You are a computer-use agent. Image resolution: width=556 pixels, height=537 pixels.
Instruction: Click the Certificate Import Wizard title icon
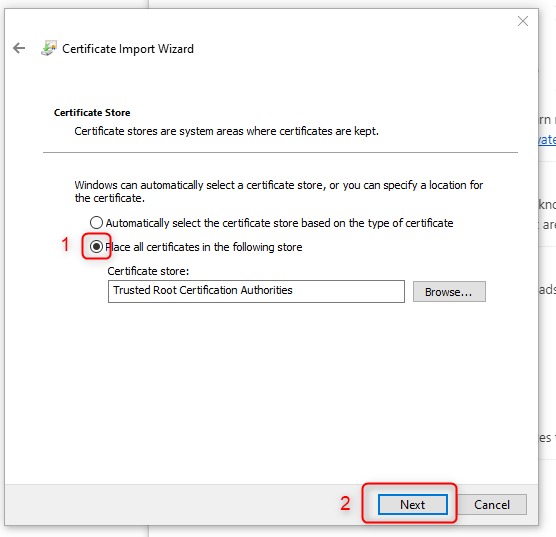click(x=49, y=48)
